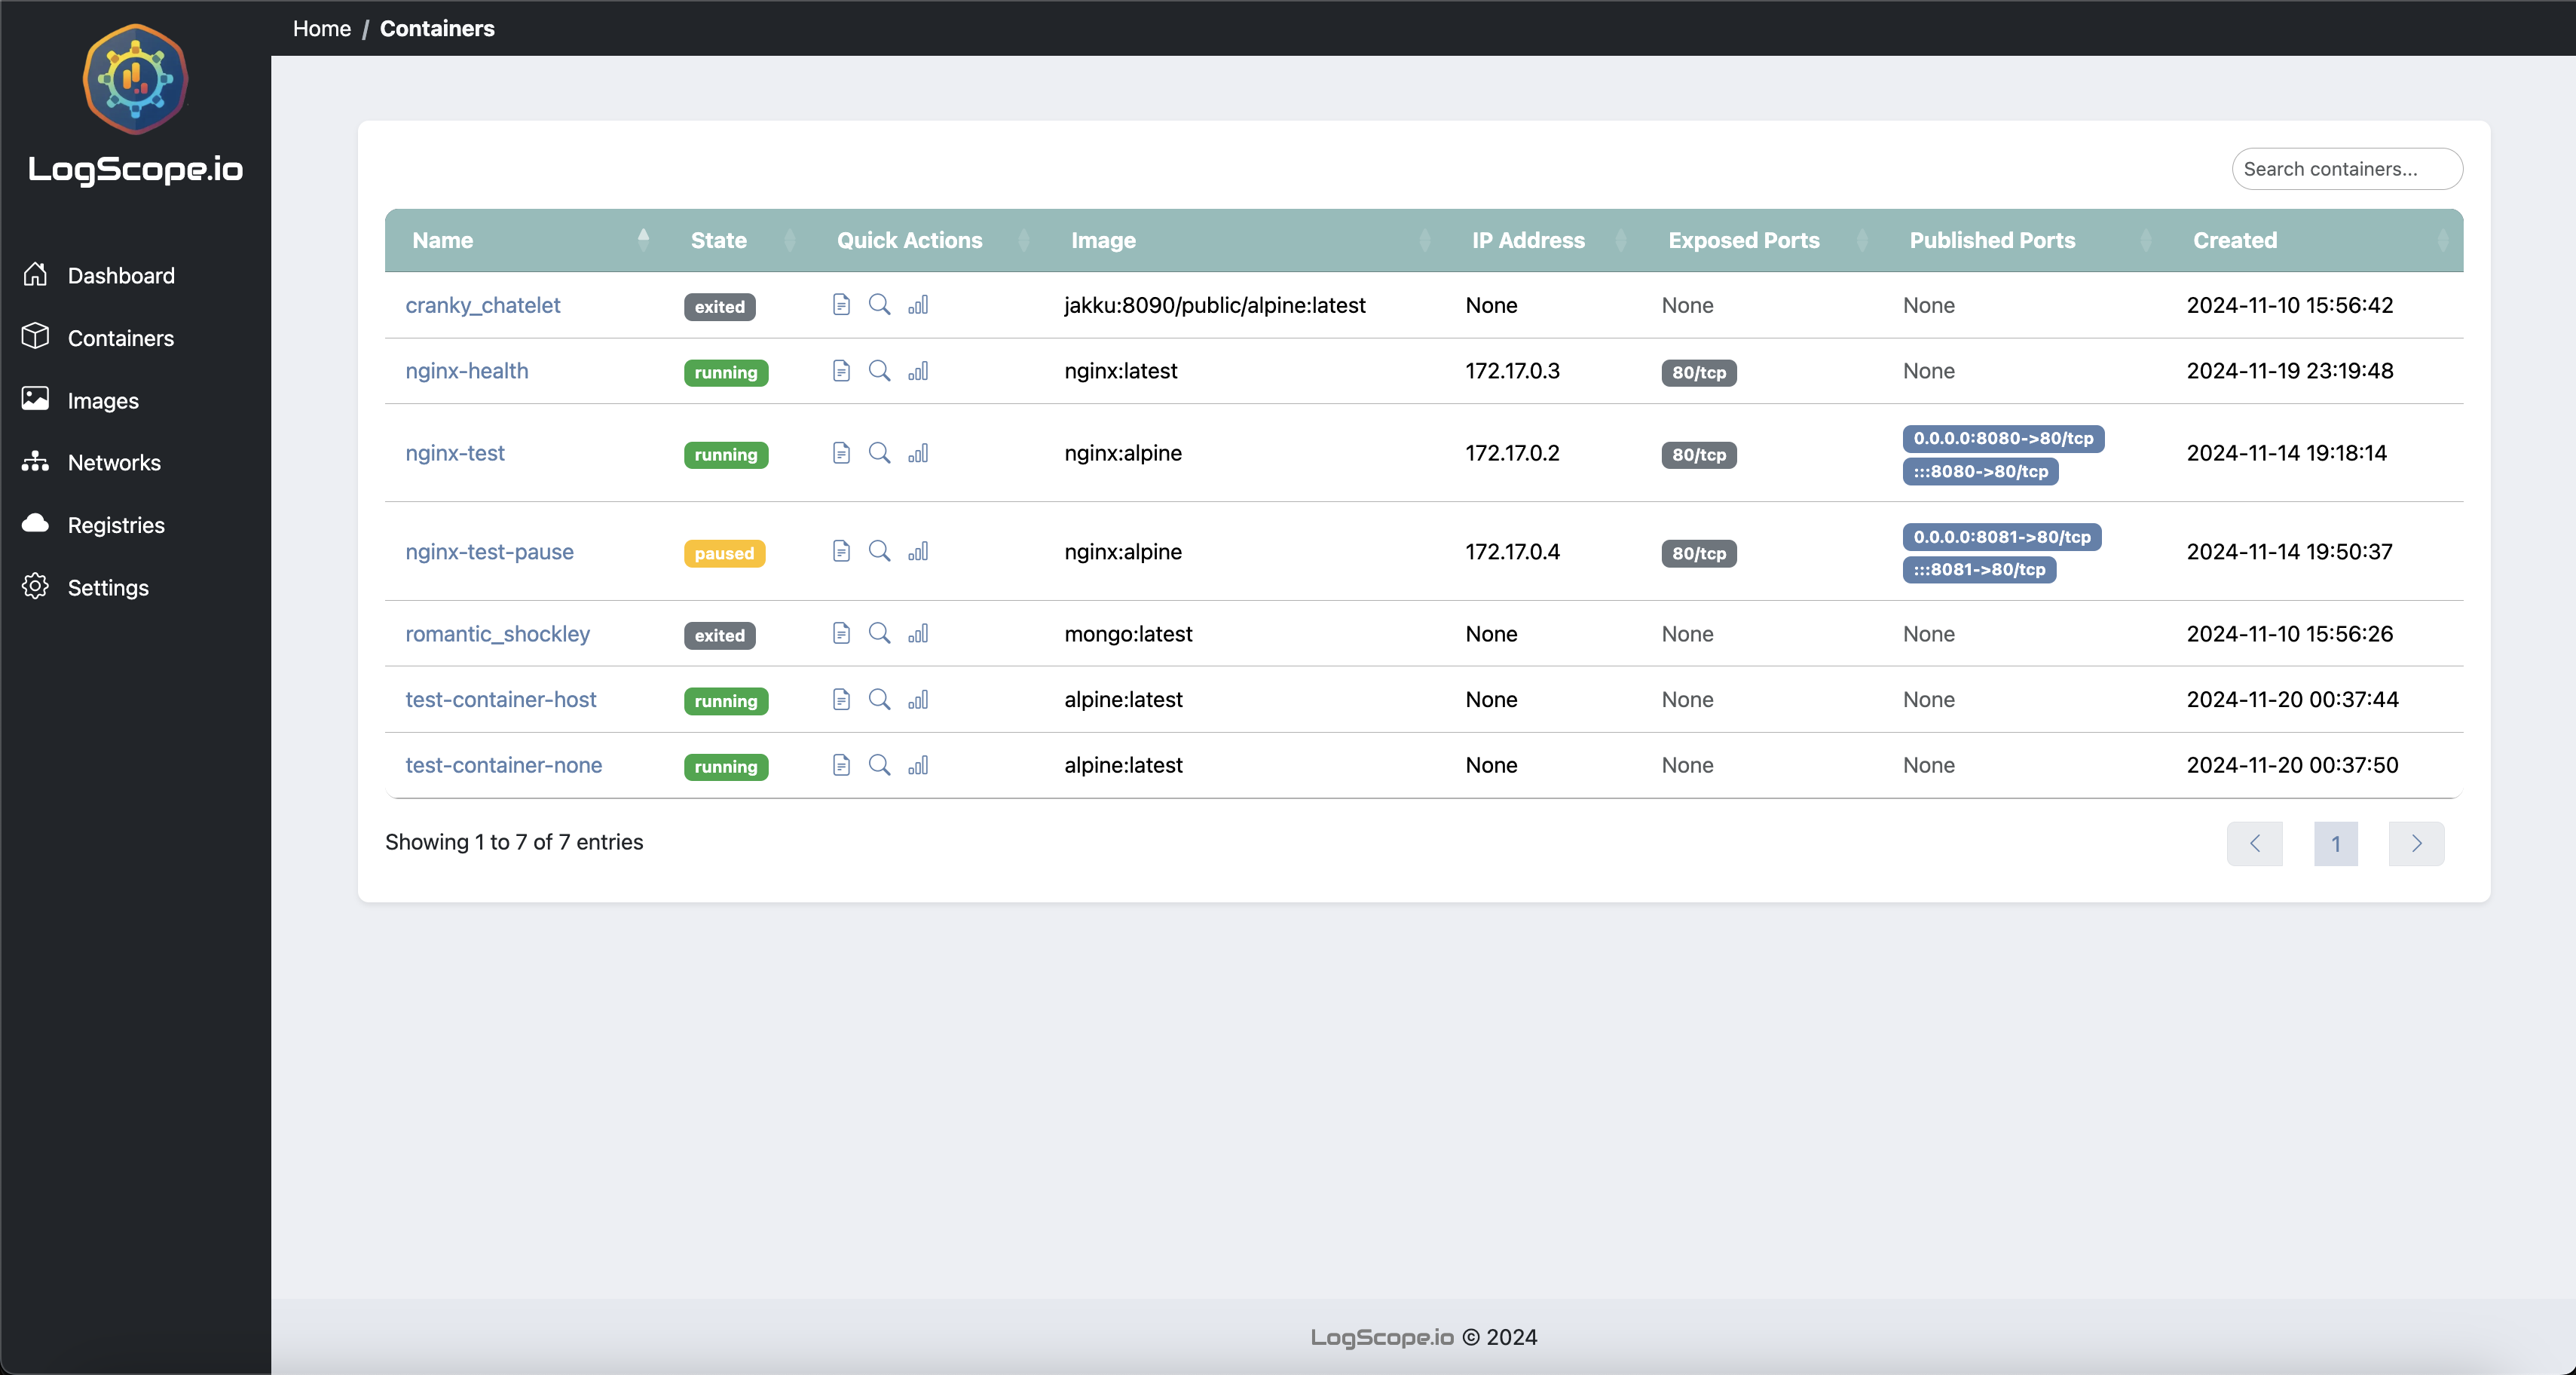2576x1375 pixels.
Task: Click inside the Search containers field
Action: click(x=2347, y=168)
